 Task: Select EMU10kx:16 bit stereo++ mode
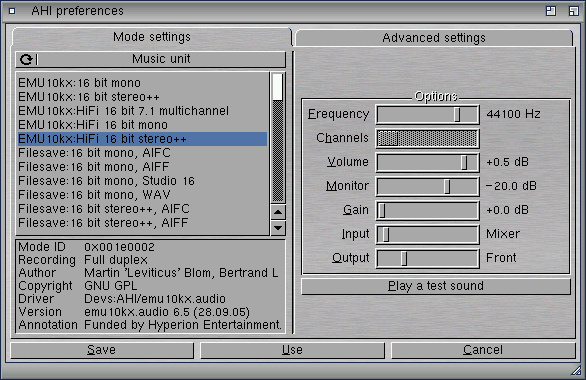coord(142,97)
